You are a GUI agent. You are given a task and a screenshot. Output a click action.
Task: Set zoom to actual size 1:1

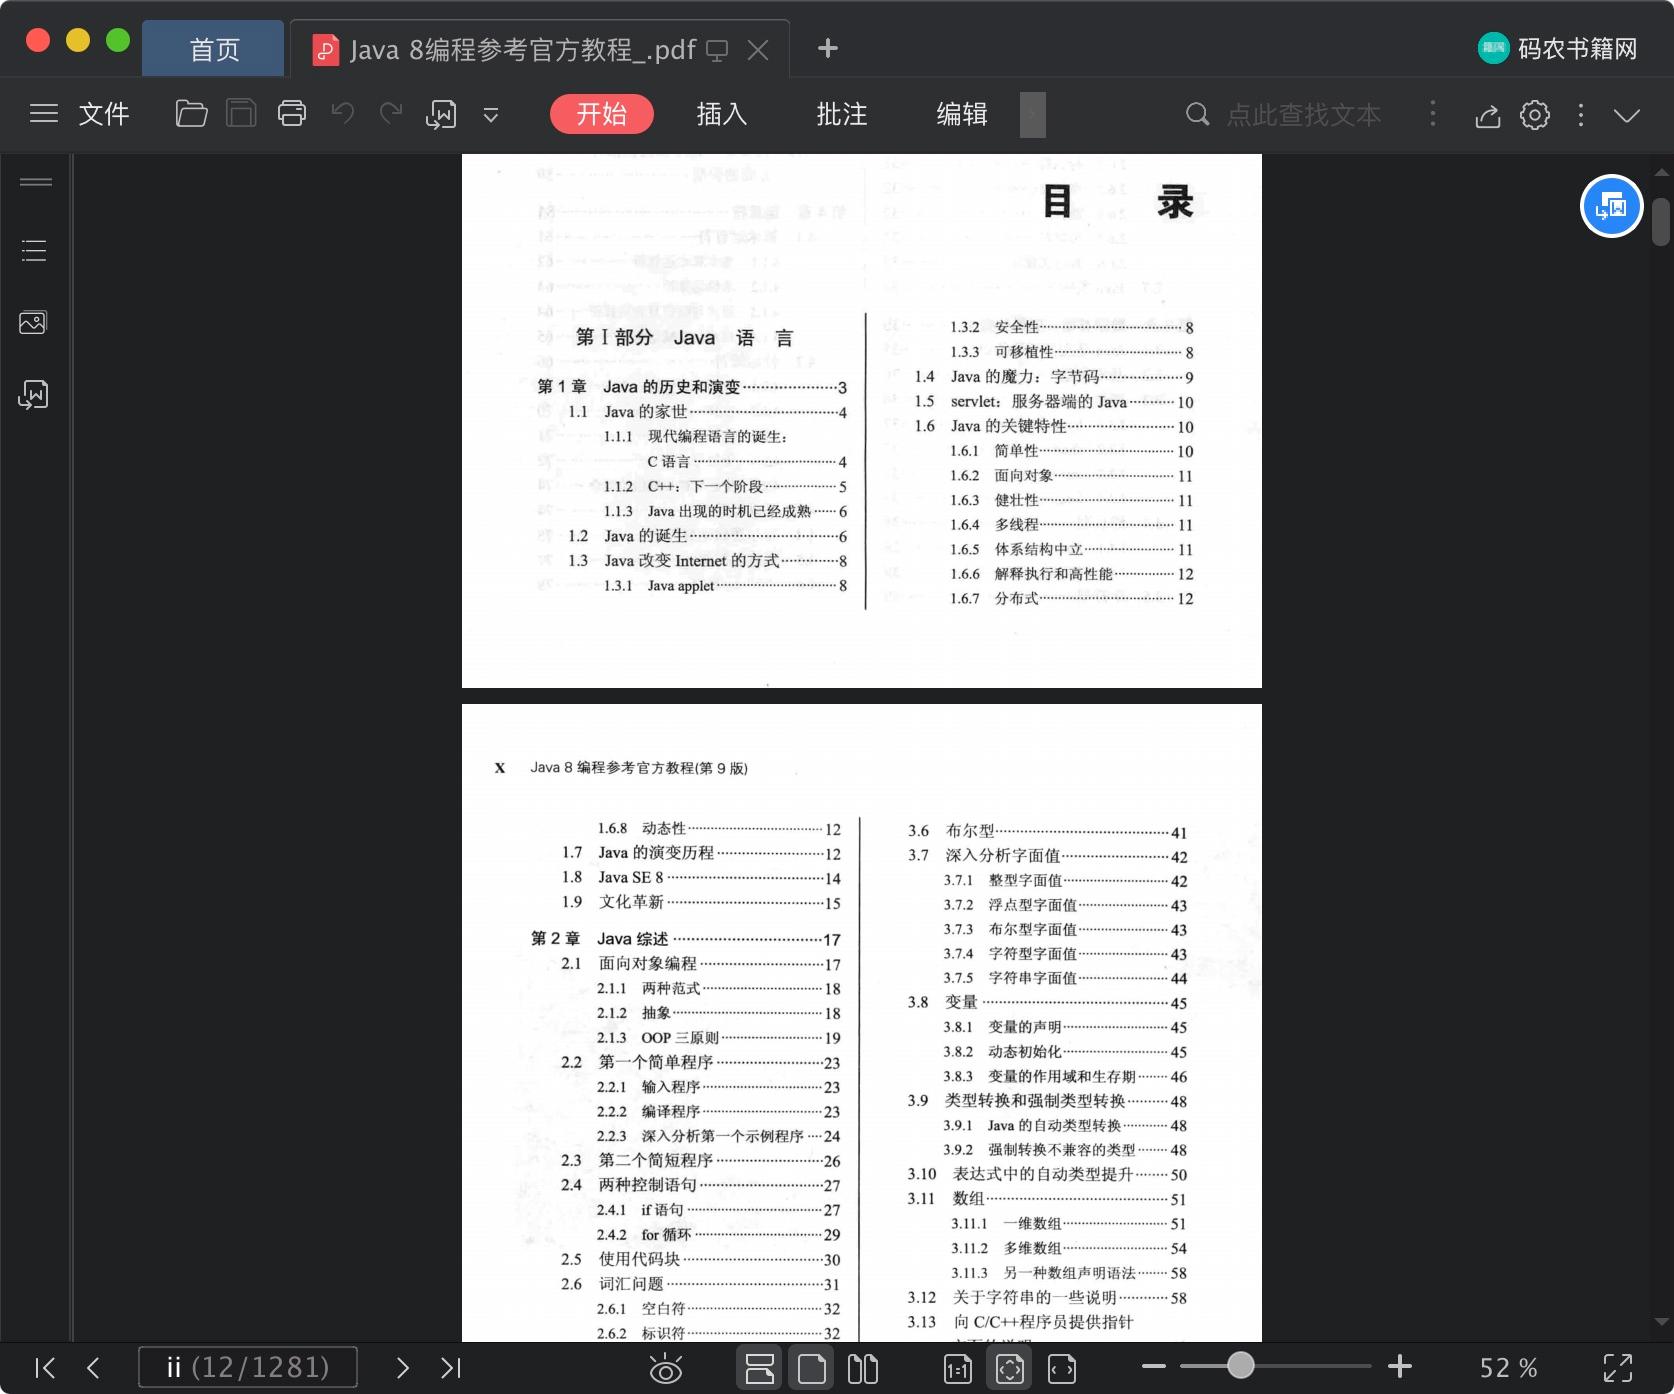[958, 1368]
